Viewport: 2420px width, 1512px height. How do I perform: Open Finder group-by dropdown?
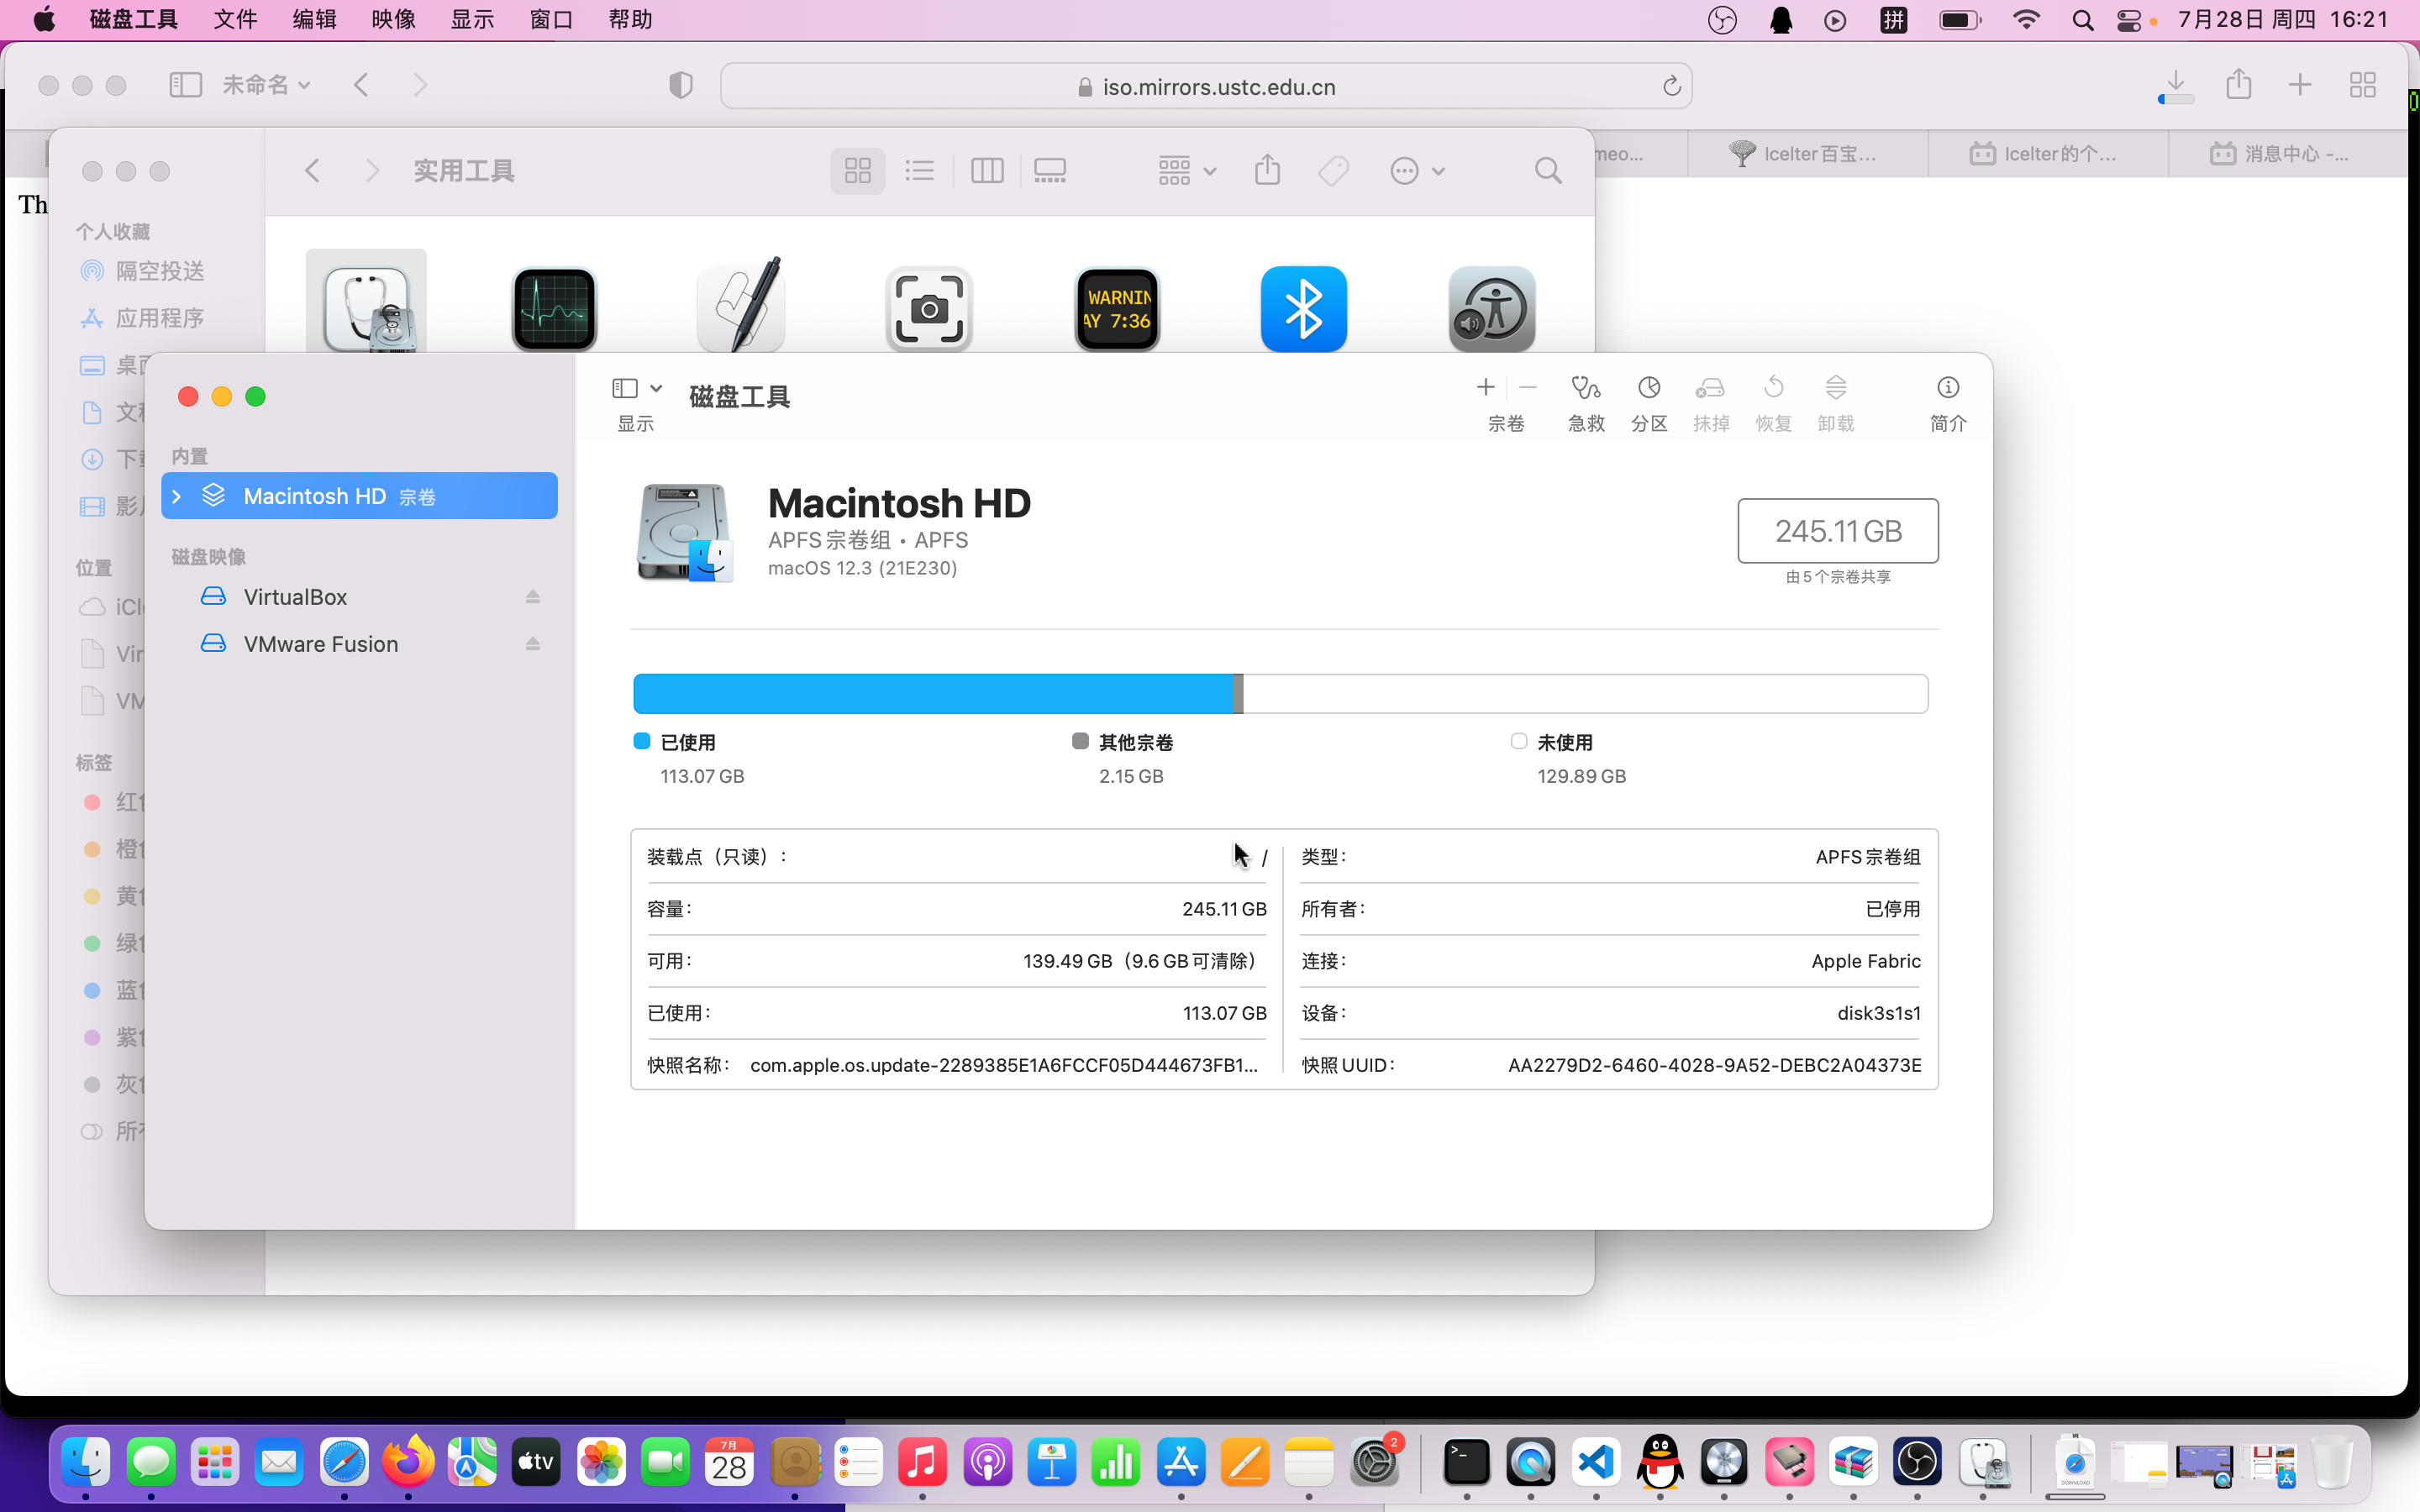click(1187, 171)
